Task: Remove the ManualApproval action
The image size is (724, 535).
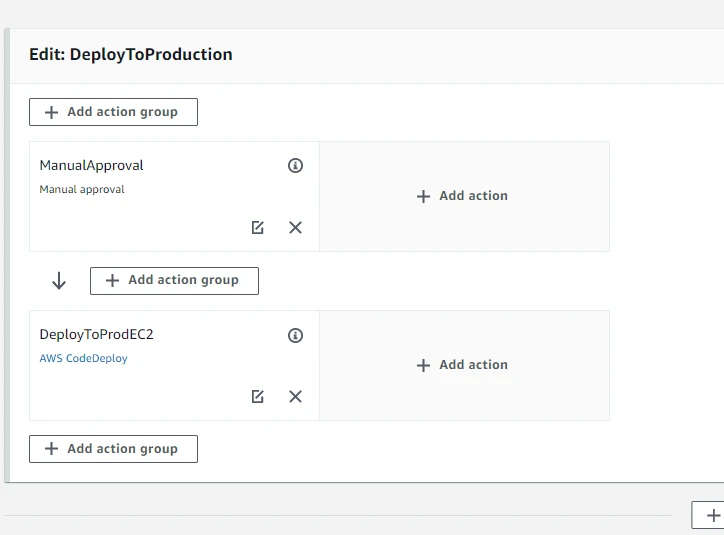Action: point(295,227)
